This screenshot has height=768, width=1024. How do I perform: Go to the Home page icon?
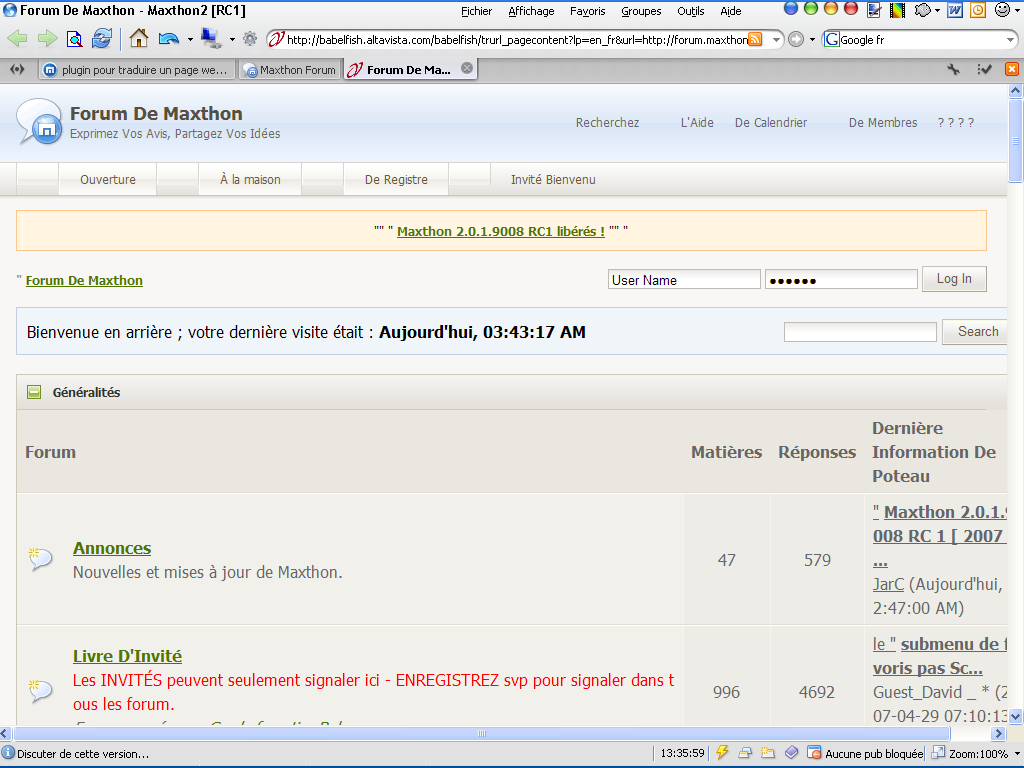138,39
